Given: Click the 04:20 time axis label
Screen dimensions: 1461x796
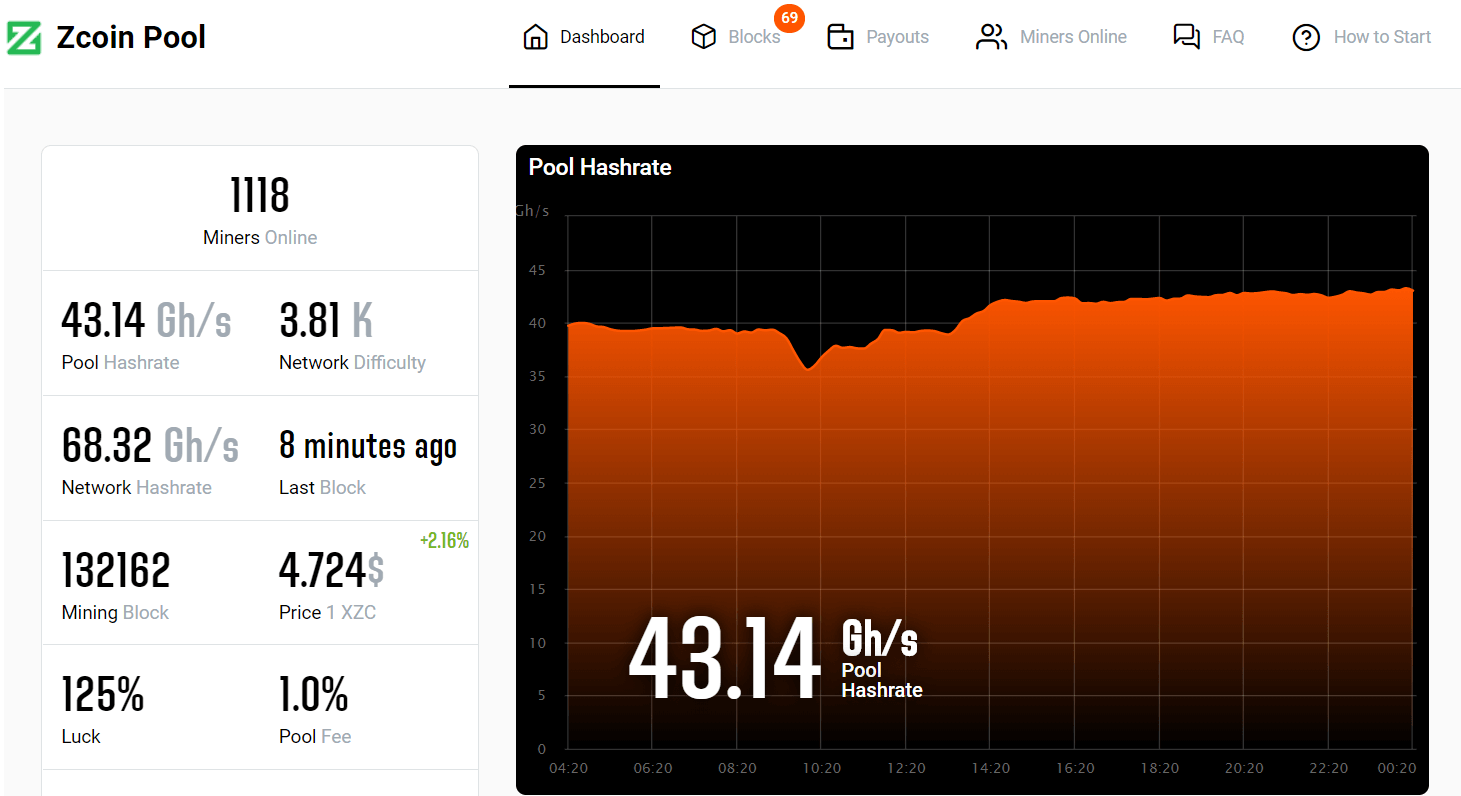Looking at the screenshot, I should (568, 769).
